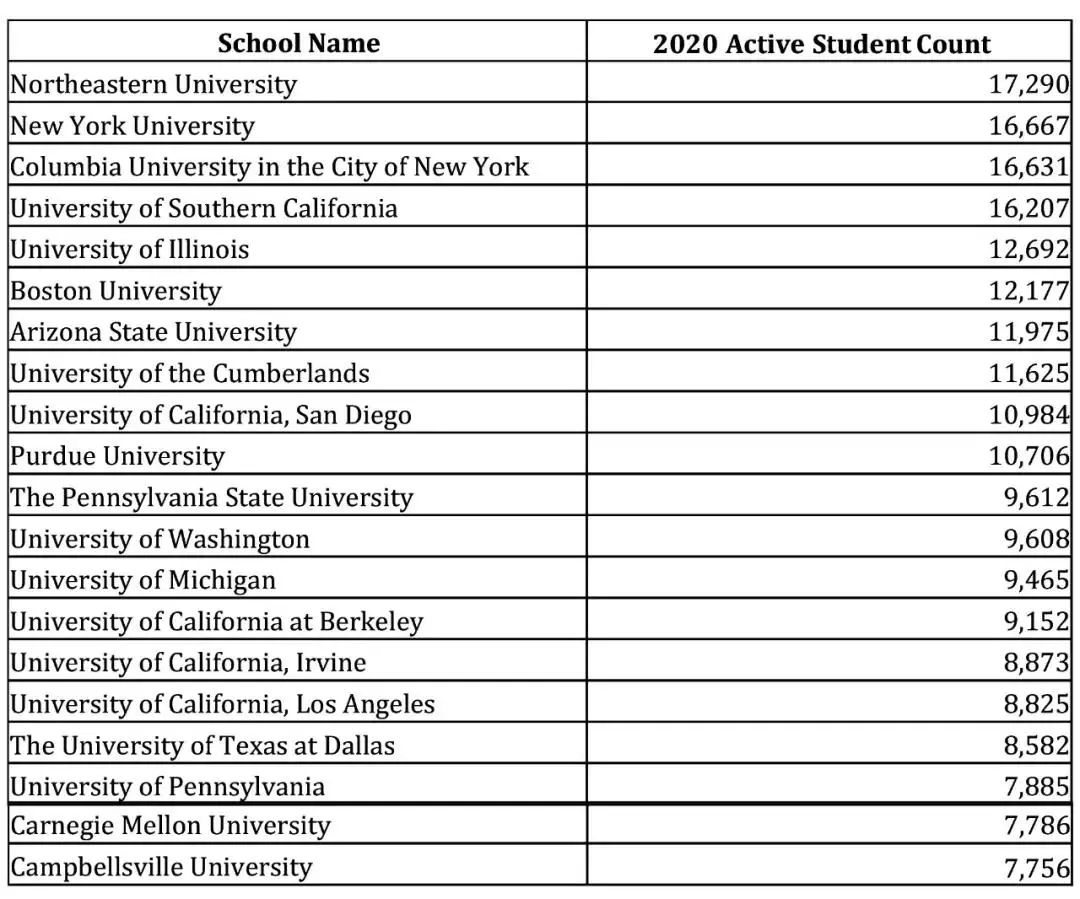Screen dimensions: 1080x899
Task: Click the Carnegie Mellon University cell
Action: (170, 826)
